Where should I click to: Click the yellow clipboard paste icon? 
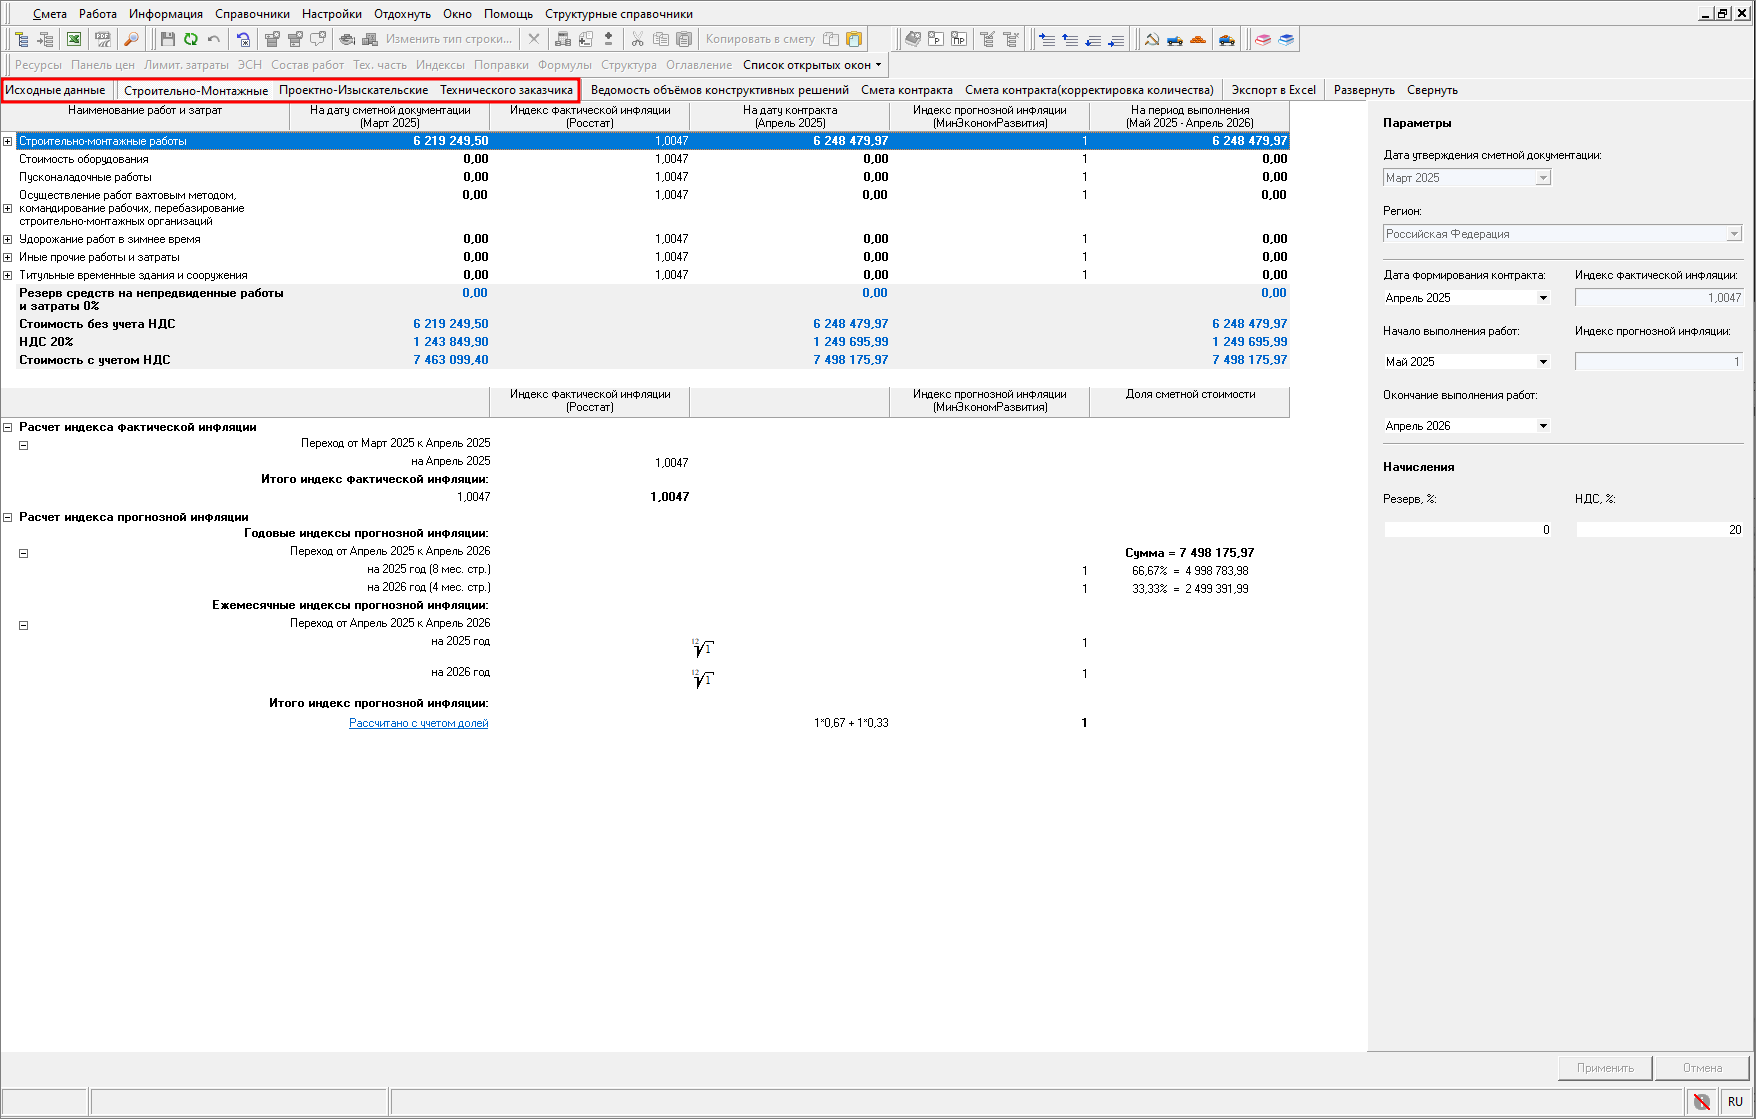854,39
